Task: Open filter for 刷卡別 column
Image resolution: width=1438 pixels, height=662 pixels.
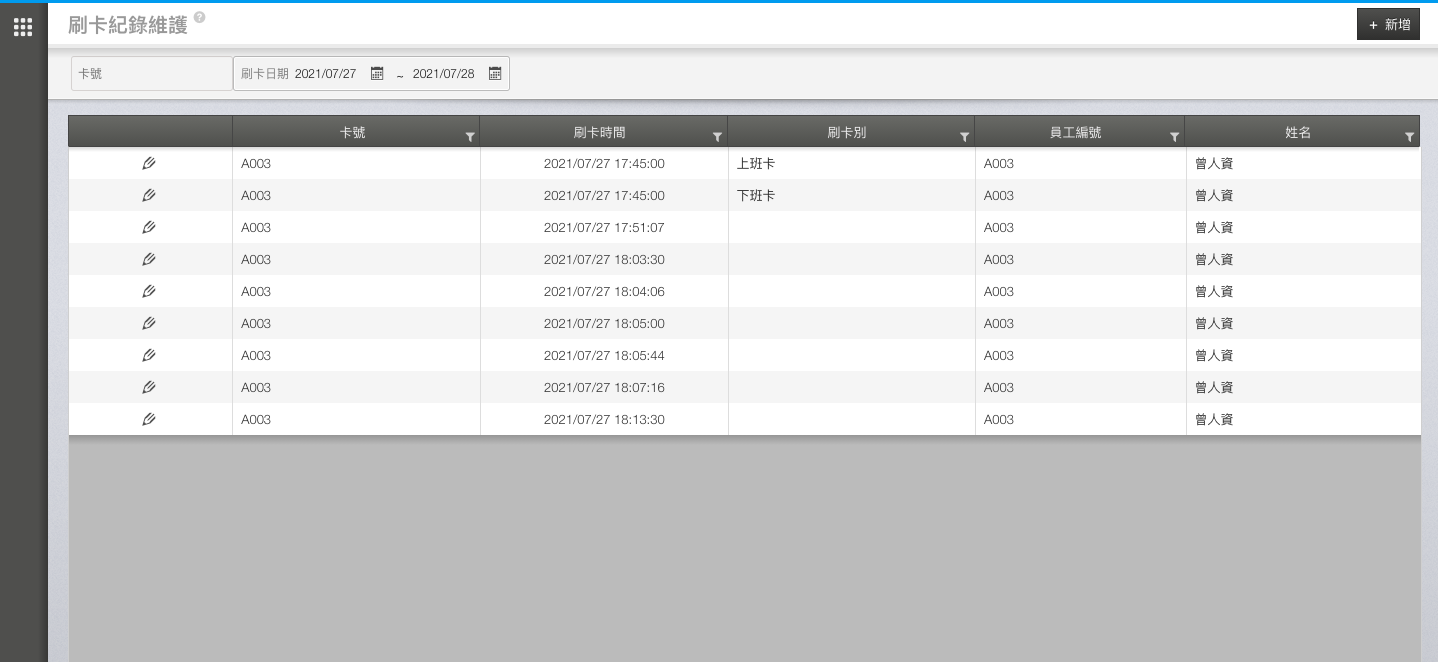Action: point(965,137)
